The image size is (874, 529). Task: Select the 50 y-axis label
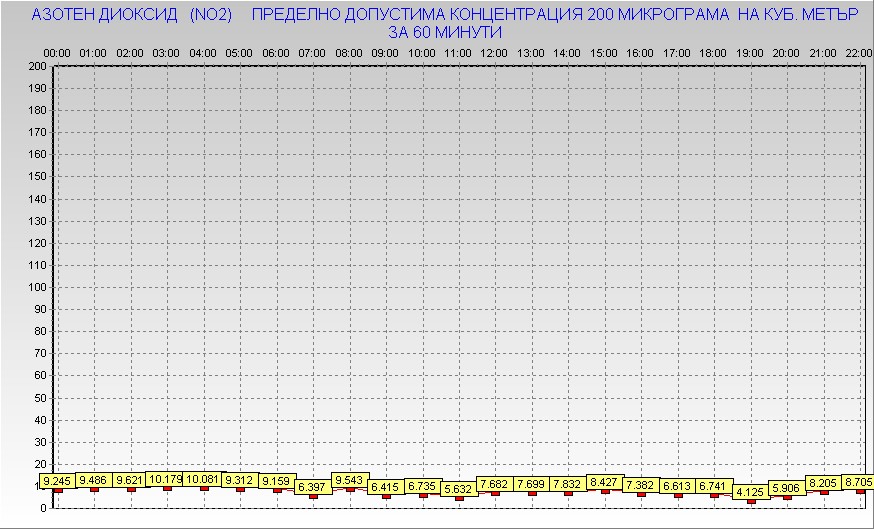click(x=41, y=398)
